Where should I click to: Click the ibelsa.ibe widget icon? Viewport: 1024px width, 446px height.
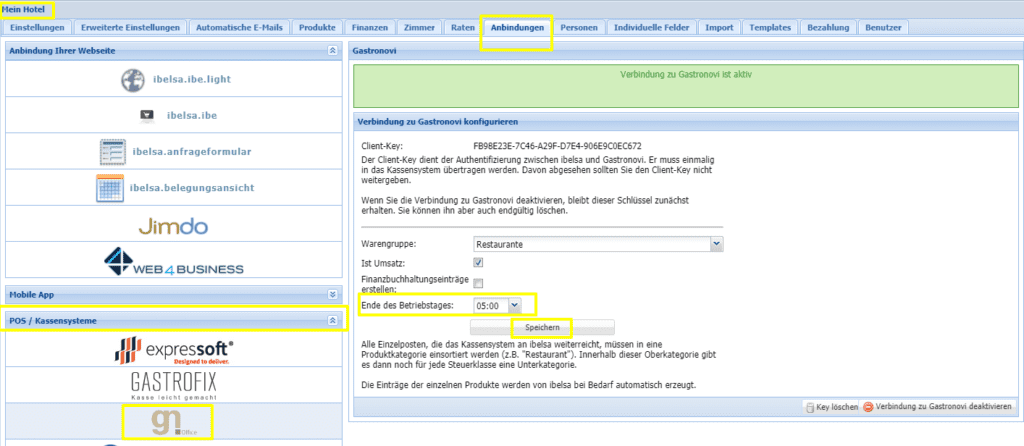[147, 115]
